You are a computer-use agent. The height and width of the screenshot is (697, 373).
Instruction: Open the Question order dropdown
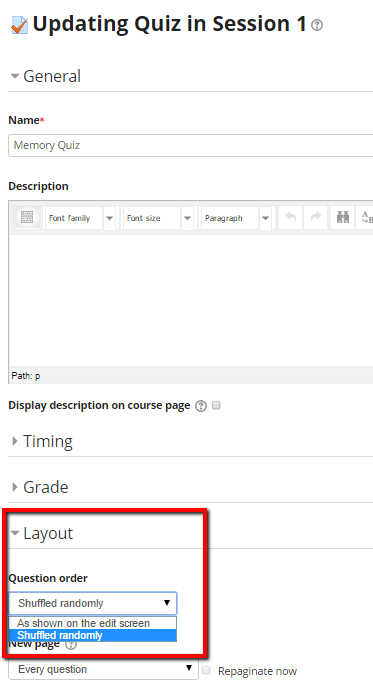(x=92, y=603)
